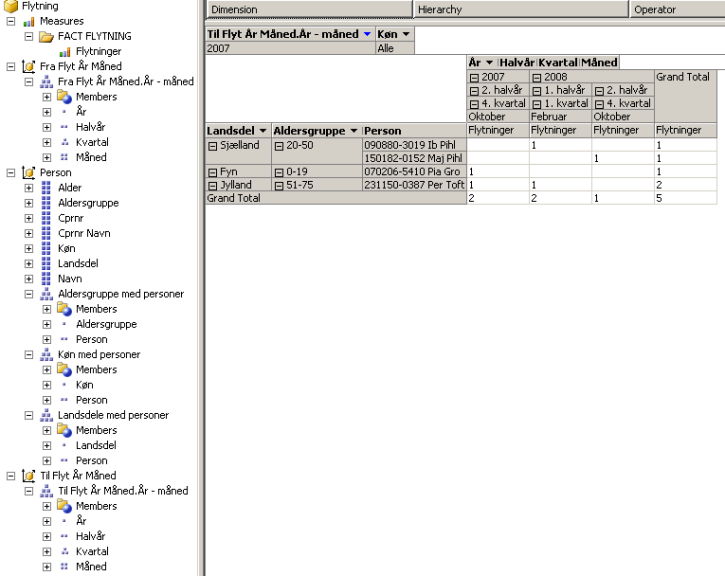Click the grand total value 5 cell
Screen dimensions: 725x576
tap(685, 198)
